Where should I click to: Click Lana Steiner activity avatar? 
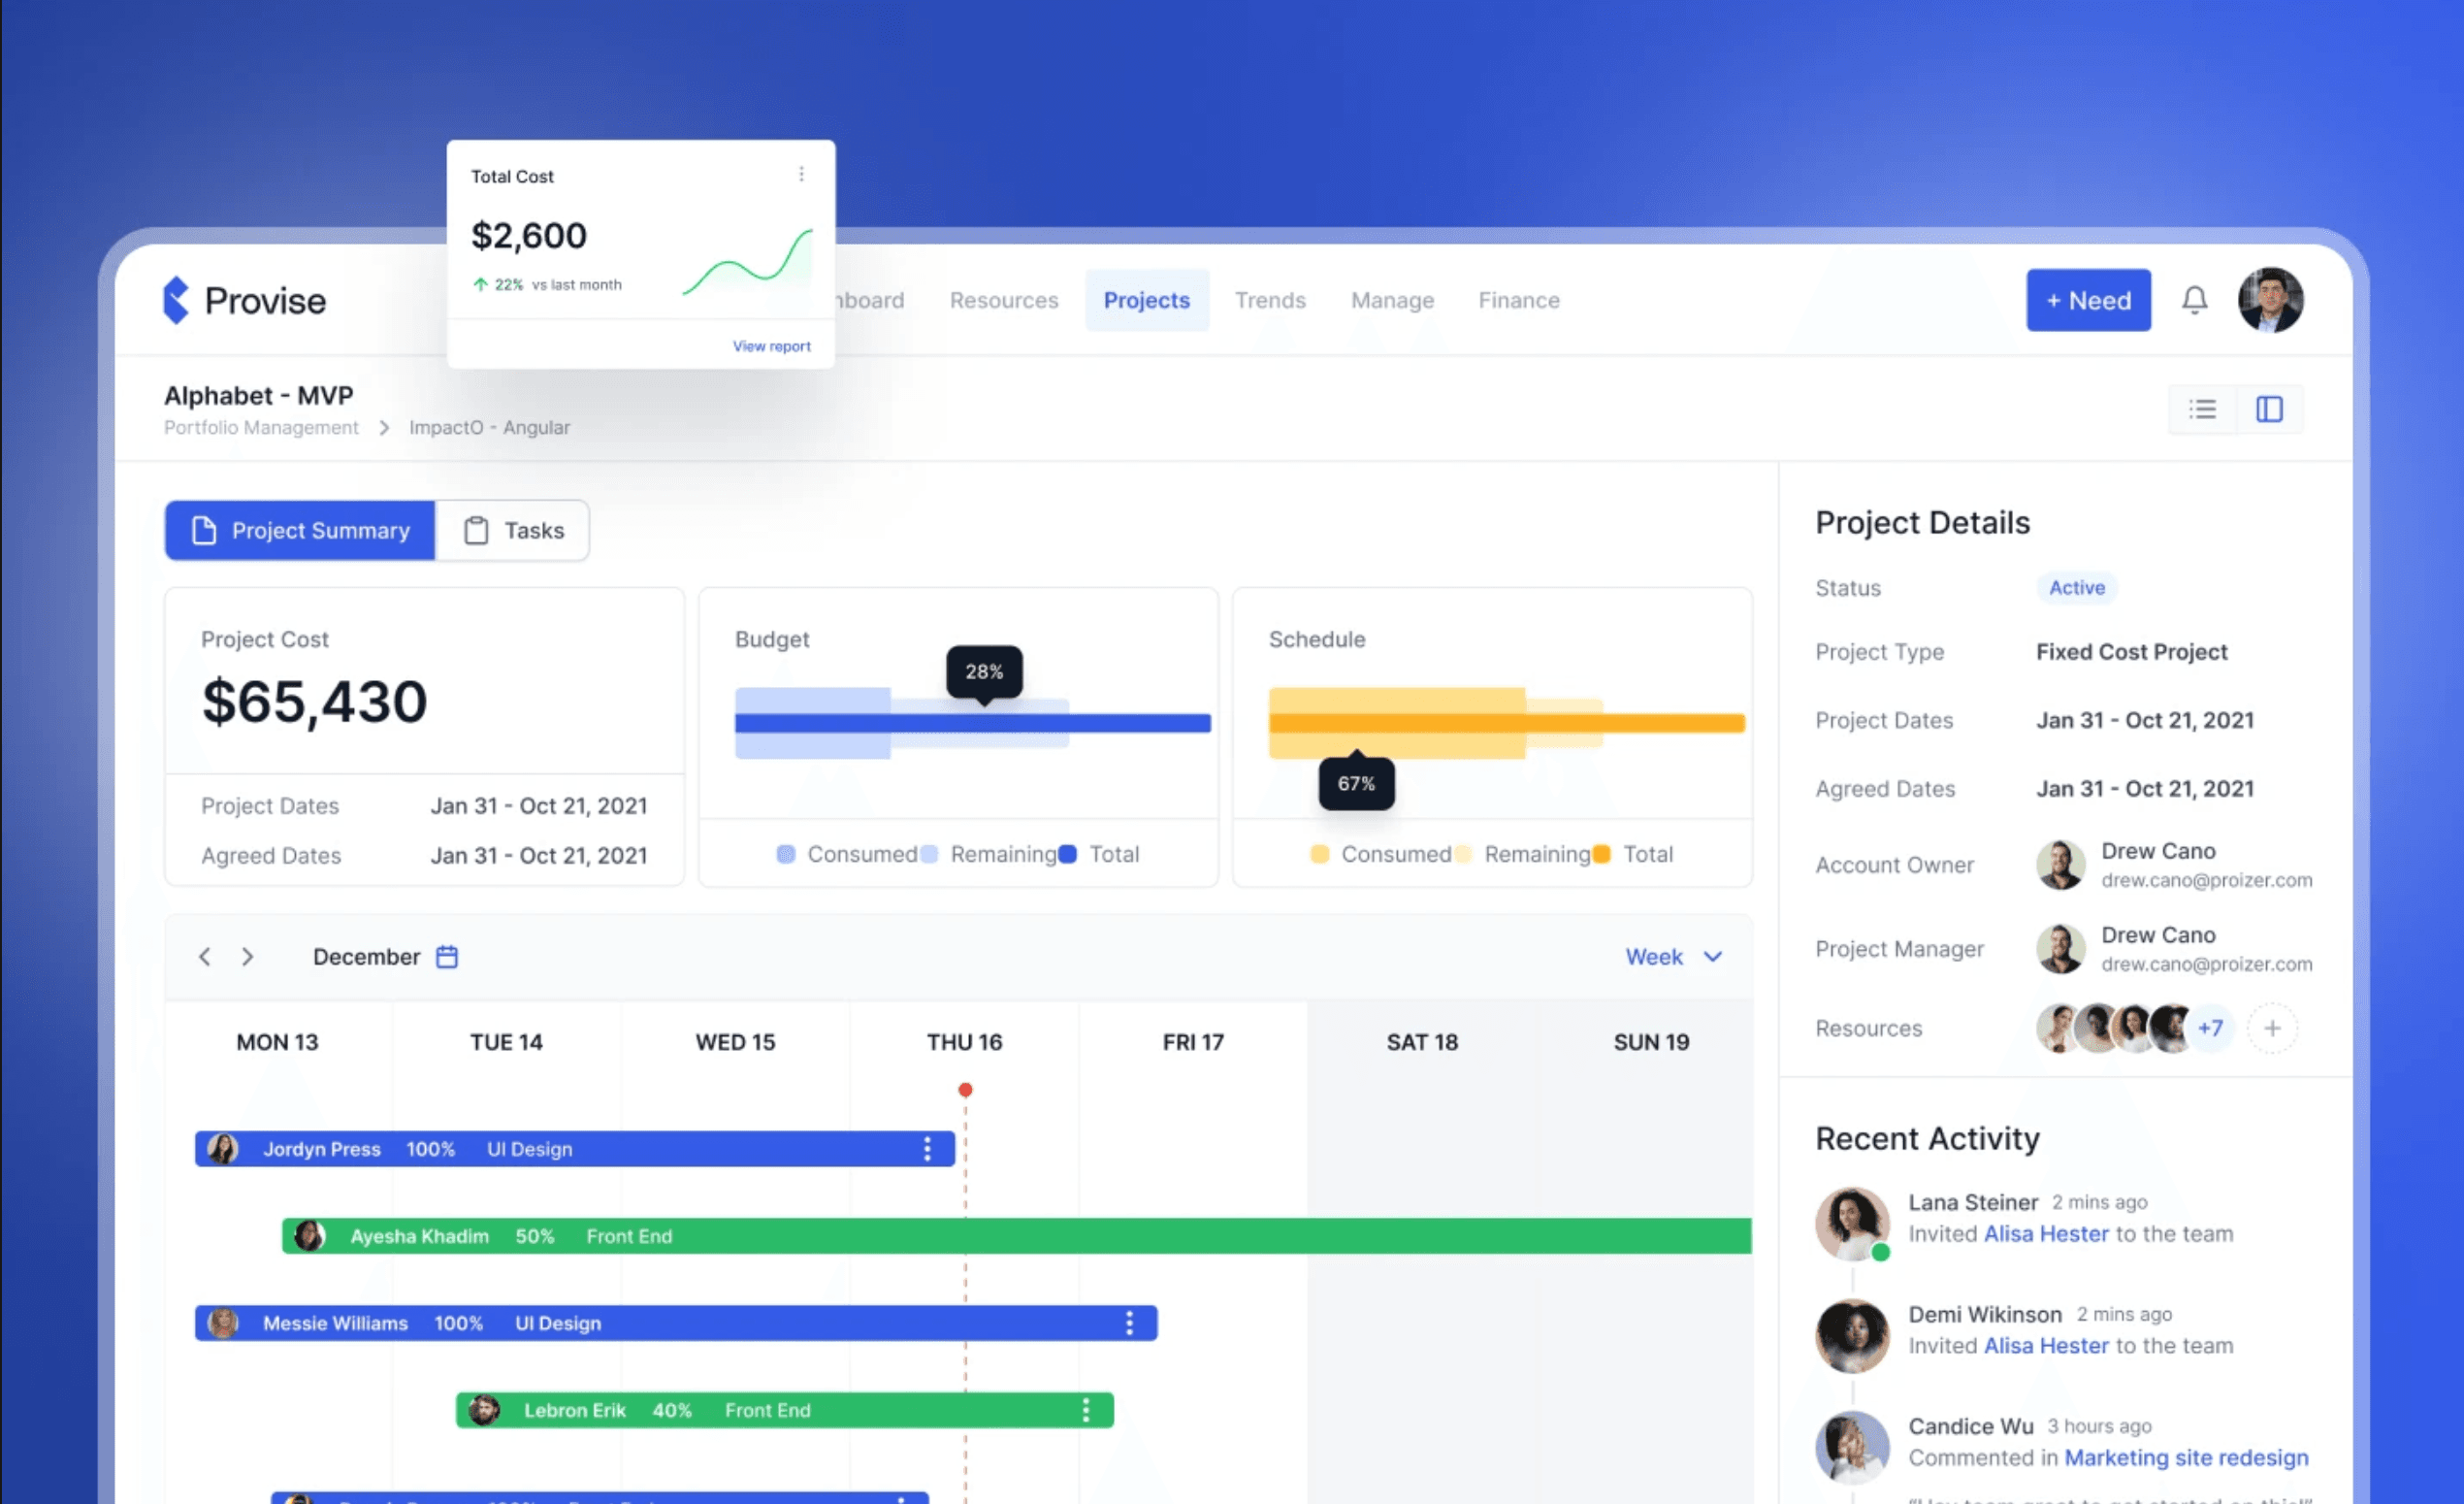click(x=1852, y=1223)
